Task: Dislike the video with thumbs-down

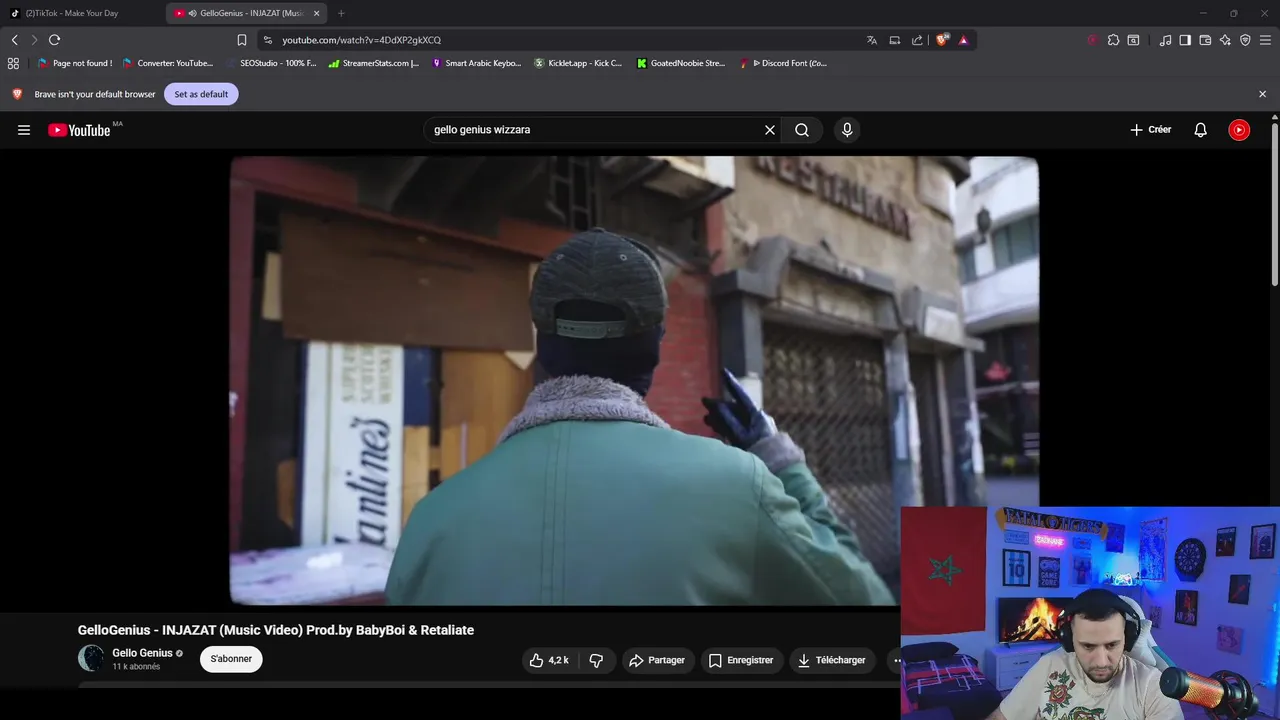Action: tap(597, 660)
